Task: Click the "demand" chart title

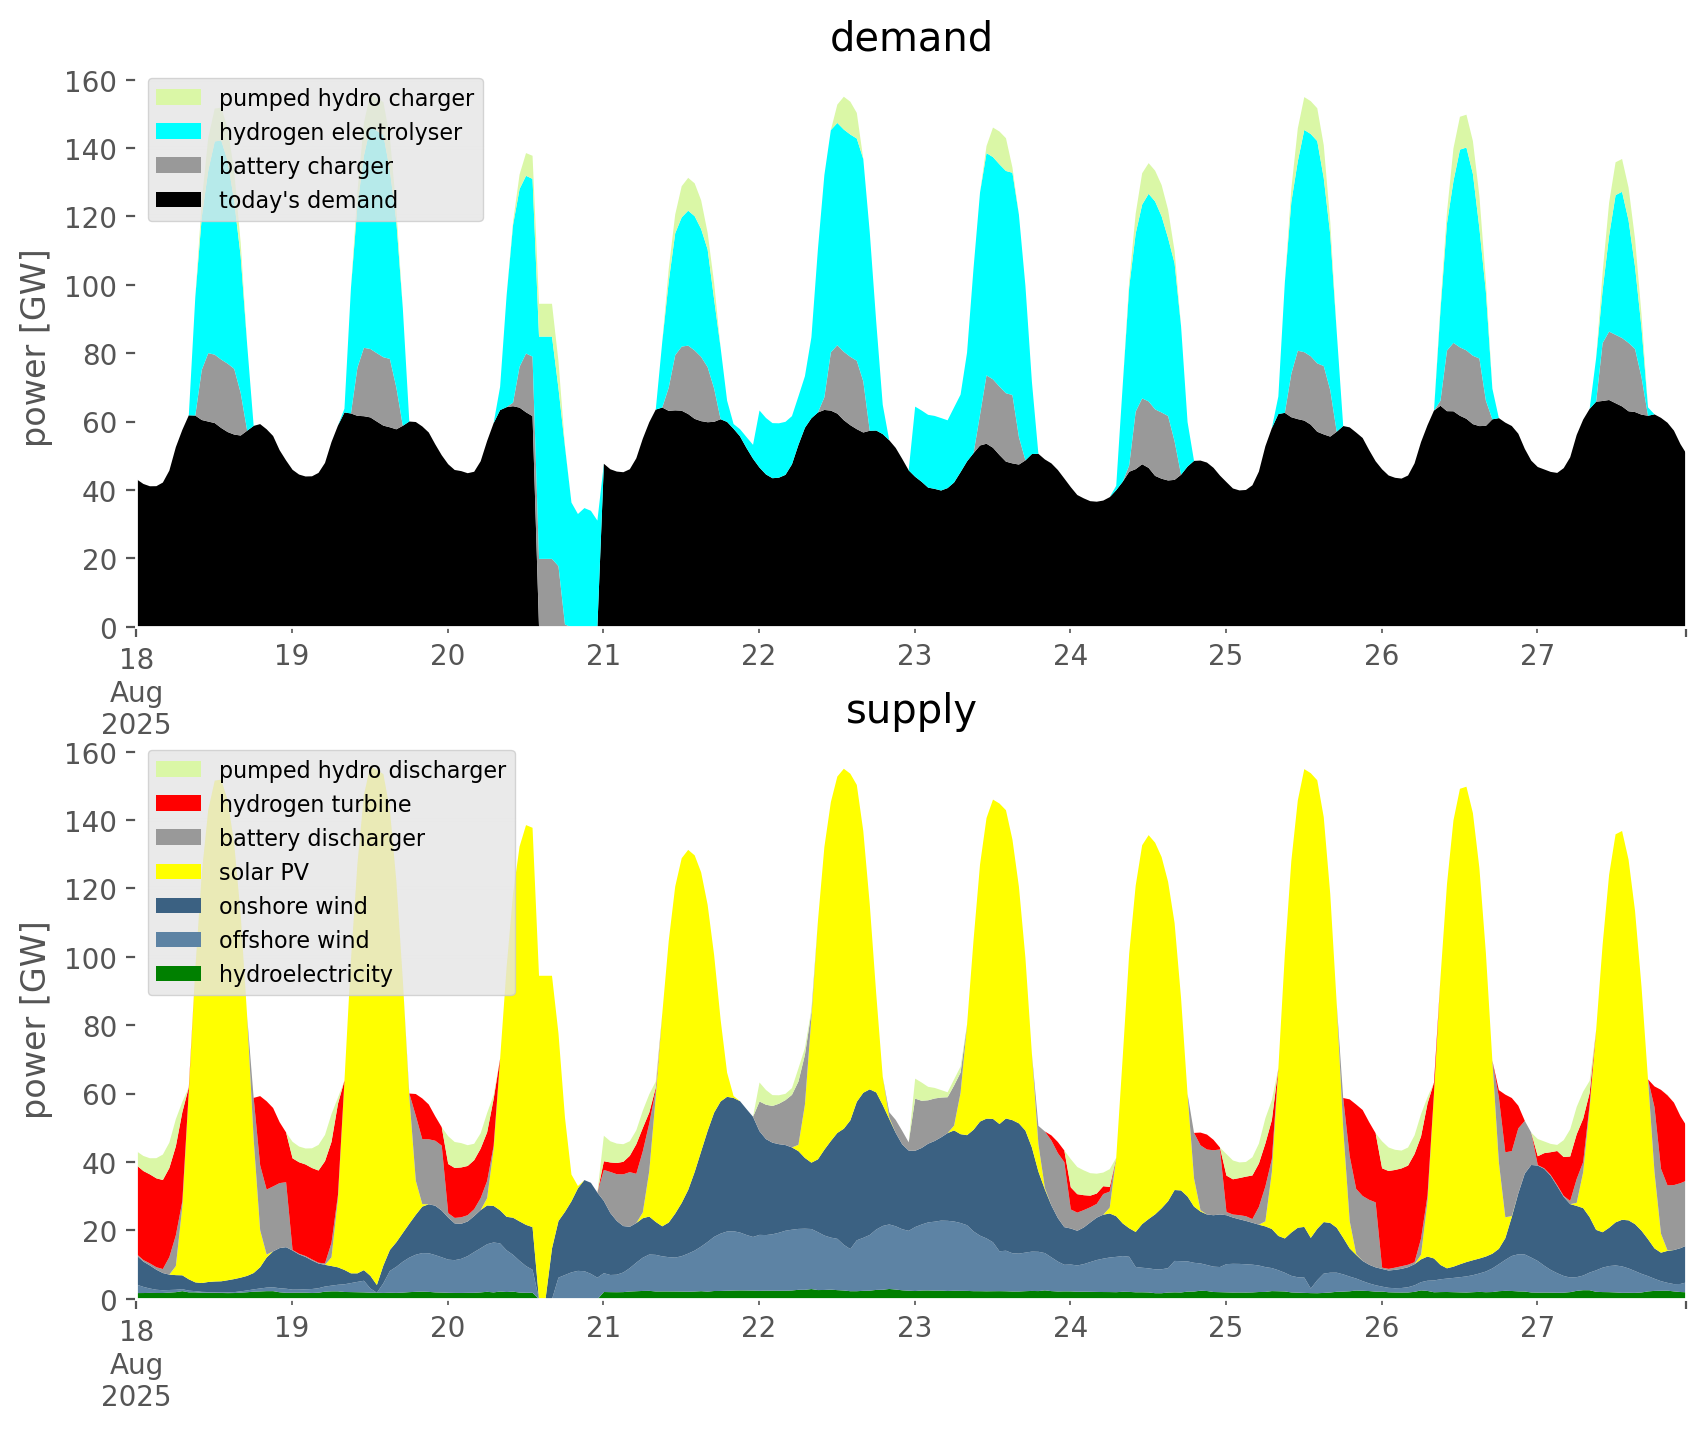Action: pos(910,38)
